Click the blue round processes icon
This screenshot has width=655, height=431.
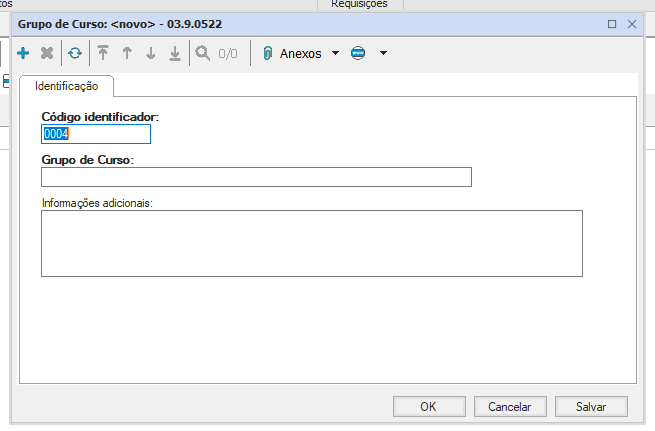pyautogui.click(x=359, y=54)
